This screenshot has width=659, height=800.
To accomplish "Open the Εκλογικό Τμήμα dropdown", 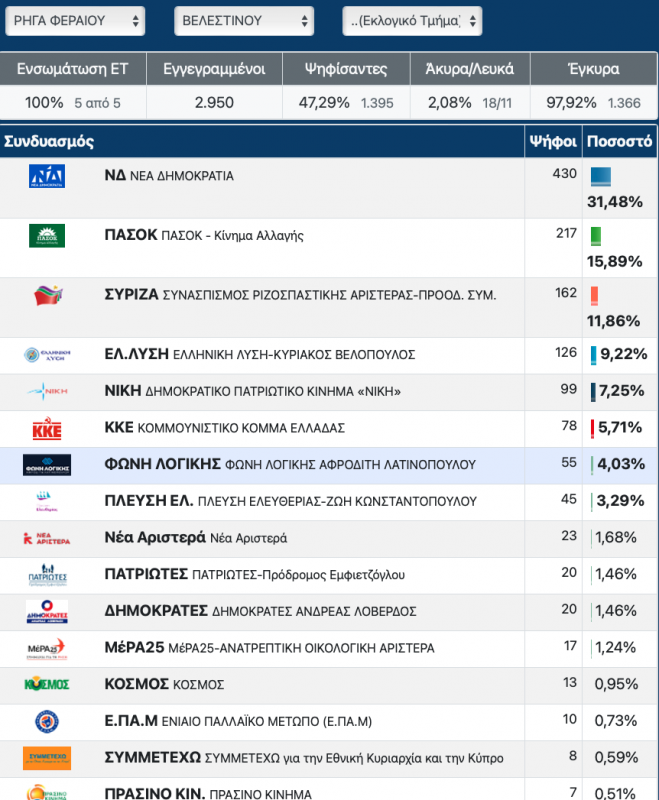I will click(x=412, y=21).
